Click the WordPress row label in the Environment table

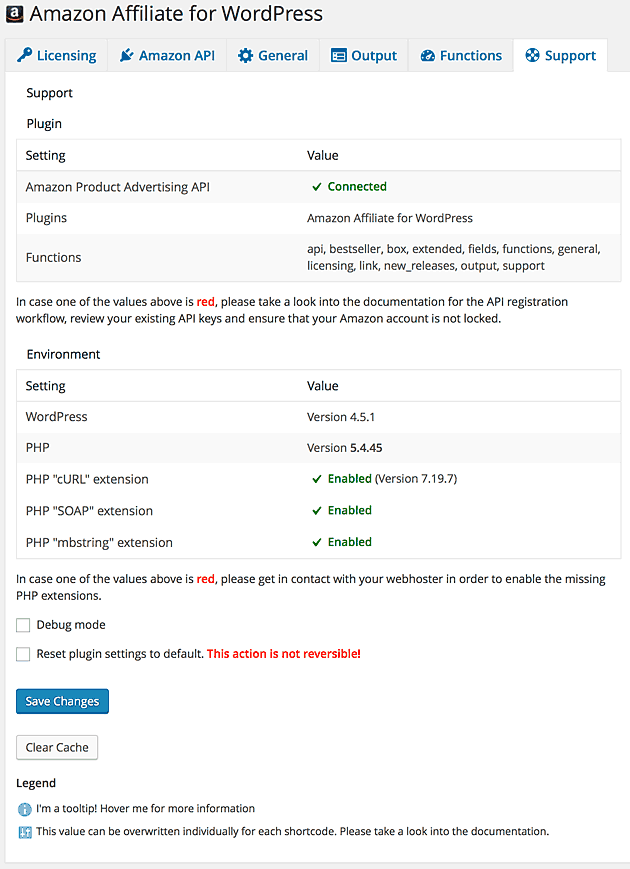pos(57,417)
